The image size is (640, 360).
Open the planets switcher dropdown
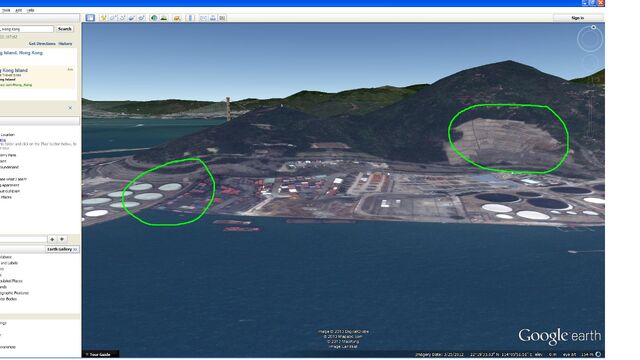click(177, 18)
